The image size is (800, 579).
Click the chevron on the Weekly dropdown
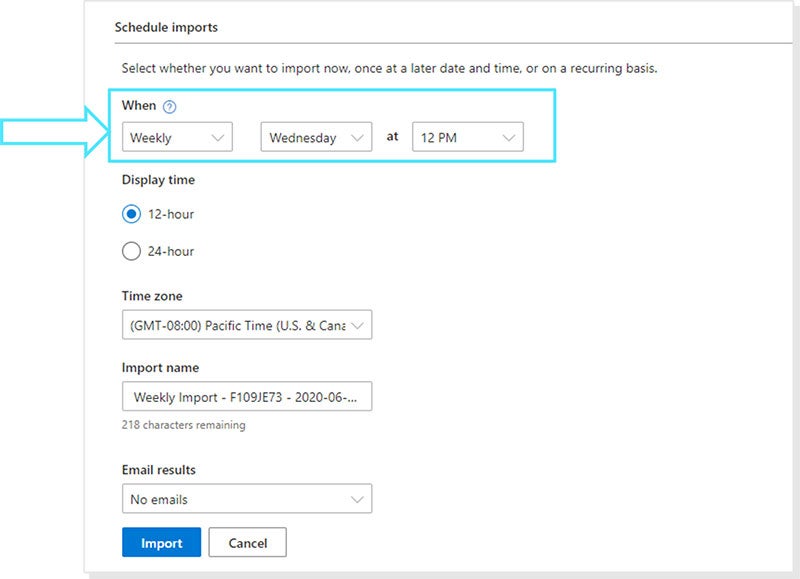[x=219, y=137]
